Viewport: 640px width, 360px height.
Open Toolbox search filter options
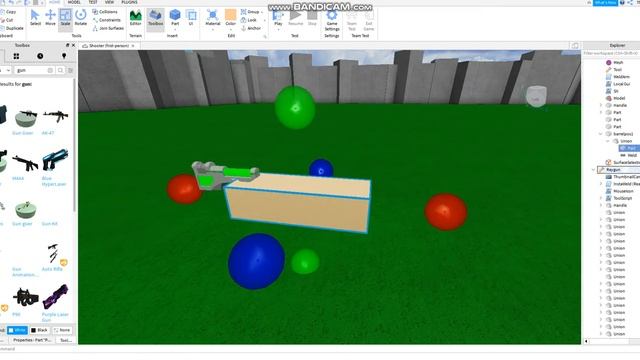71,70
